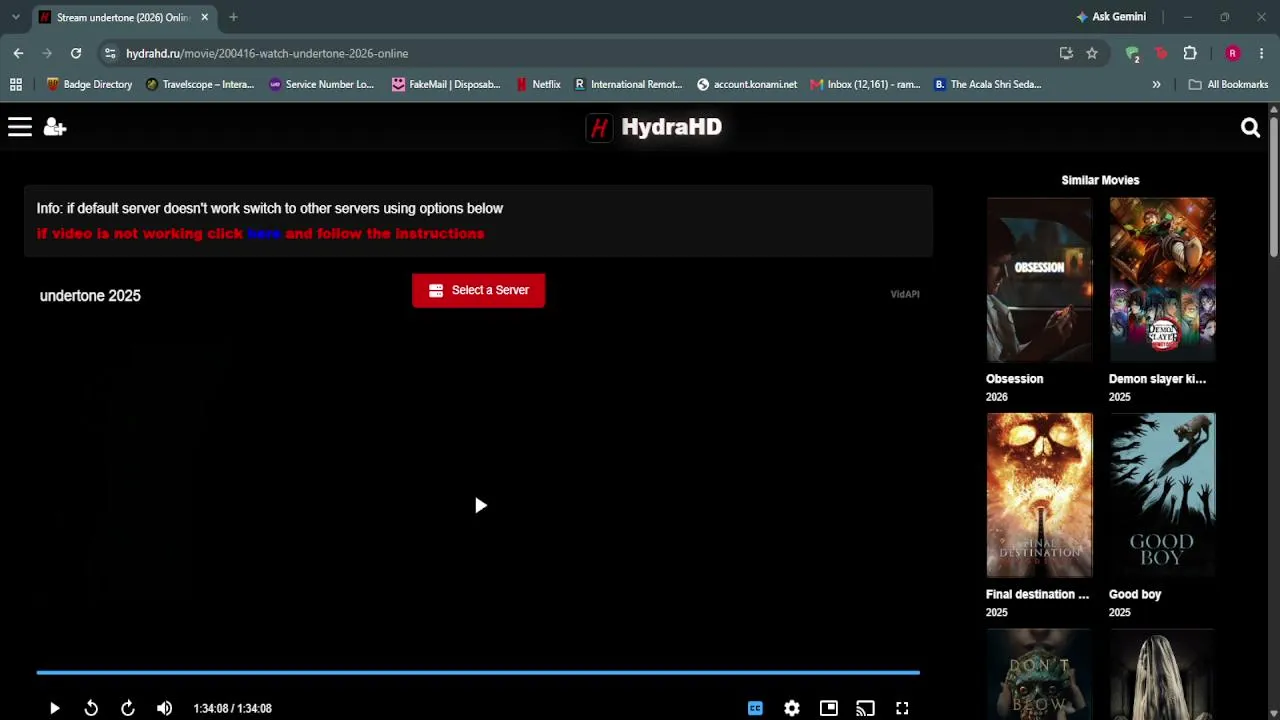View site information icon in address bar

(110, 53)
